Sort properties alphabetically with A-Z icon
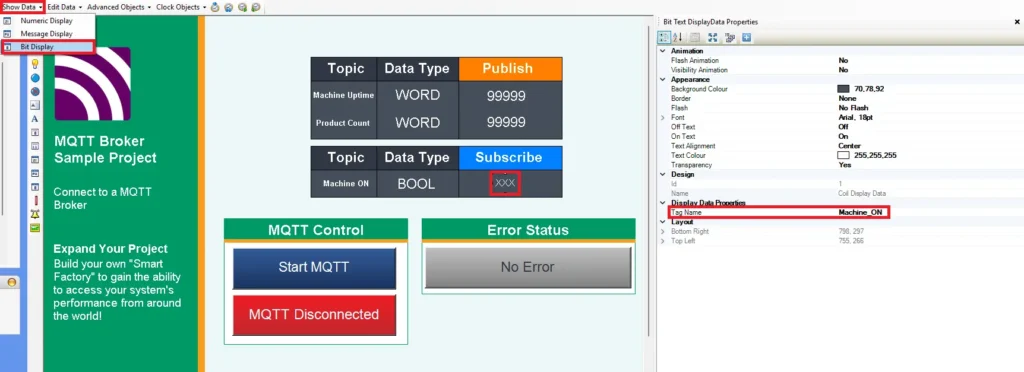 tap(678, 37)
